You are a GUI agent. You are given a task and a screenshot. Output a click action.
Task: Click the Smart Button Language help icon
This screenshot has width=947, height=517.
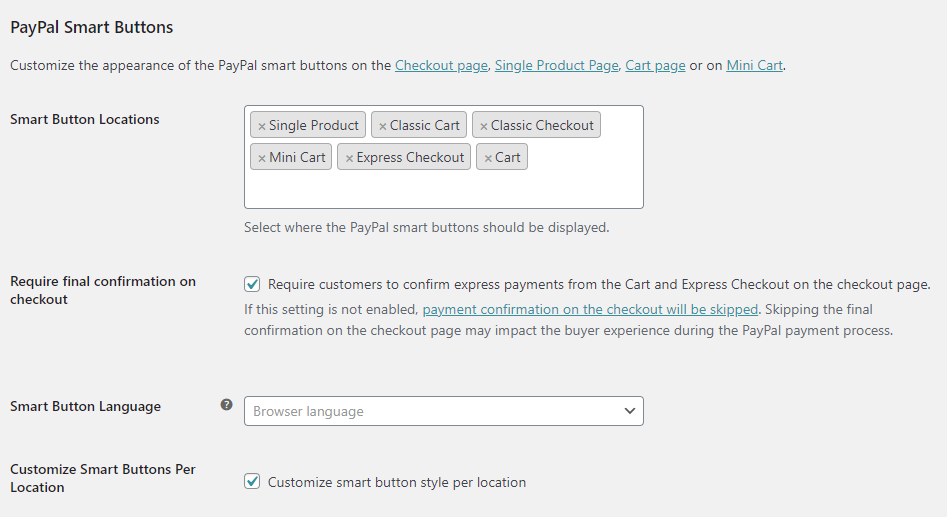pos(226,405)
